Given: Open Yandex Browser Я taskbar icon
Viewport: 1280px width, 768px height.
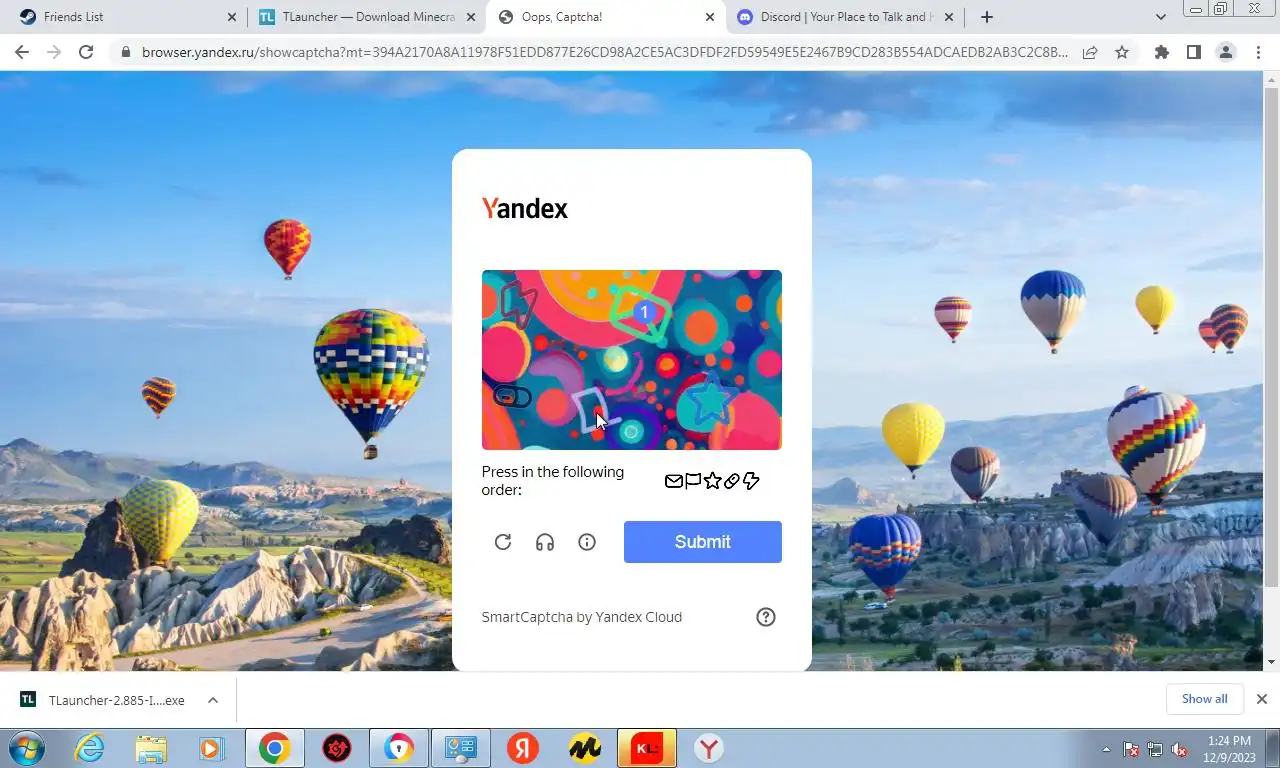Looking at the screenshot, I should [x=523, y=748].
